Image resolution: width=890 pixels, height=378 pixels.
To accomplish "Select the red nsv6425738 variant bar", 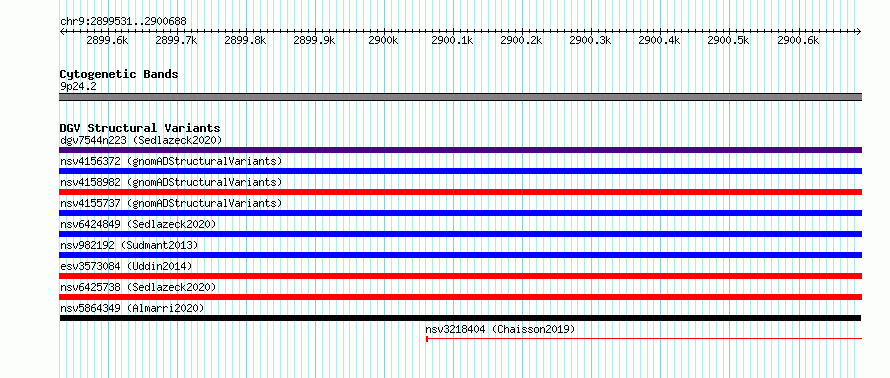I will click(460, 297).
